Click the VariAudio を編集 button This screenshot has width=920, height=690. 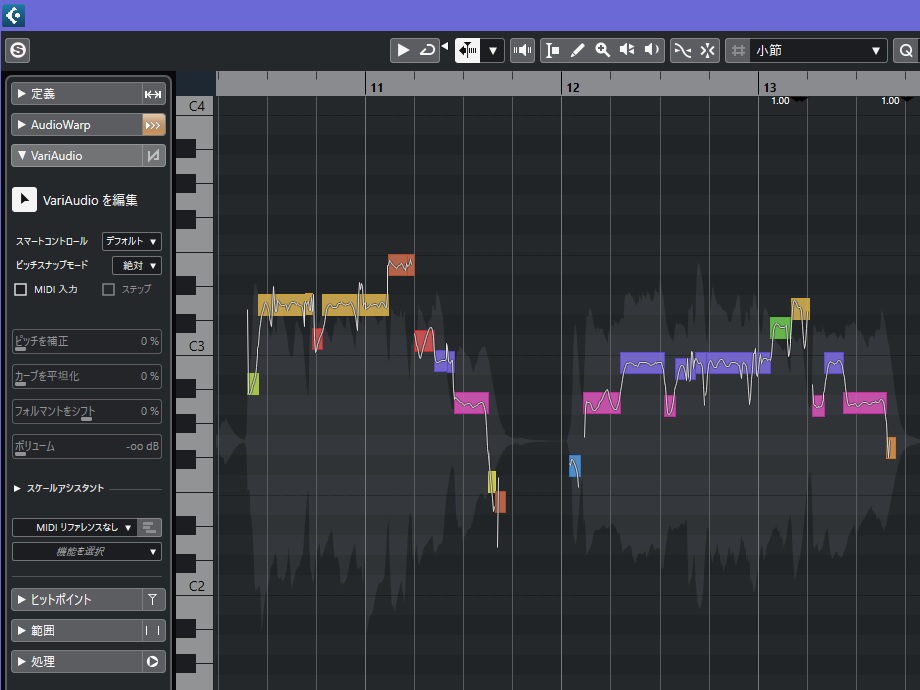pyautogui.click(x=25, y=200)
